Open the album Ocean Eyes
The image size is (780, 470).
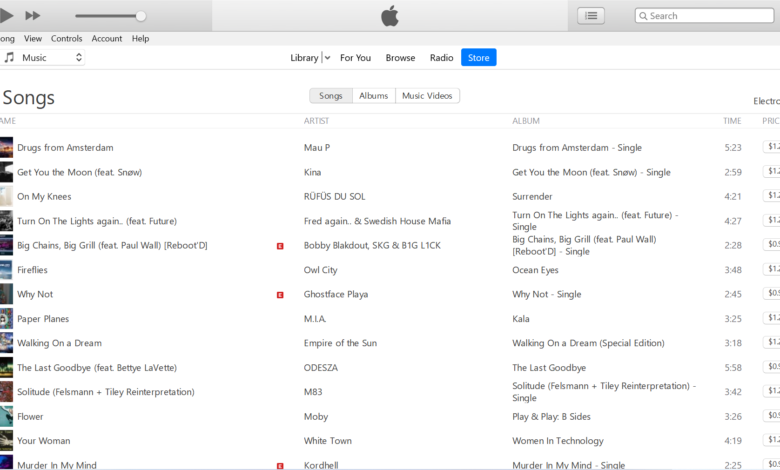(535, 270)
